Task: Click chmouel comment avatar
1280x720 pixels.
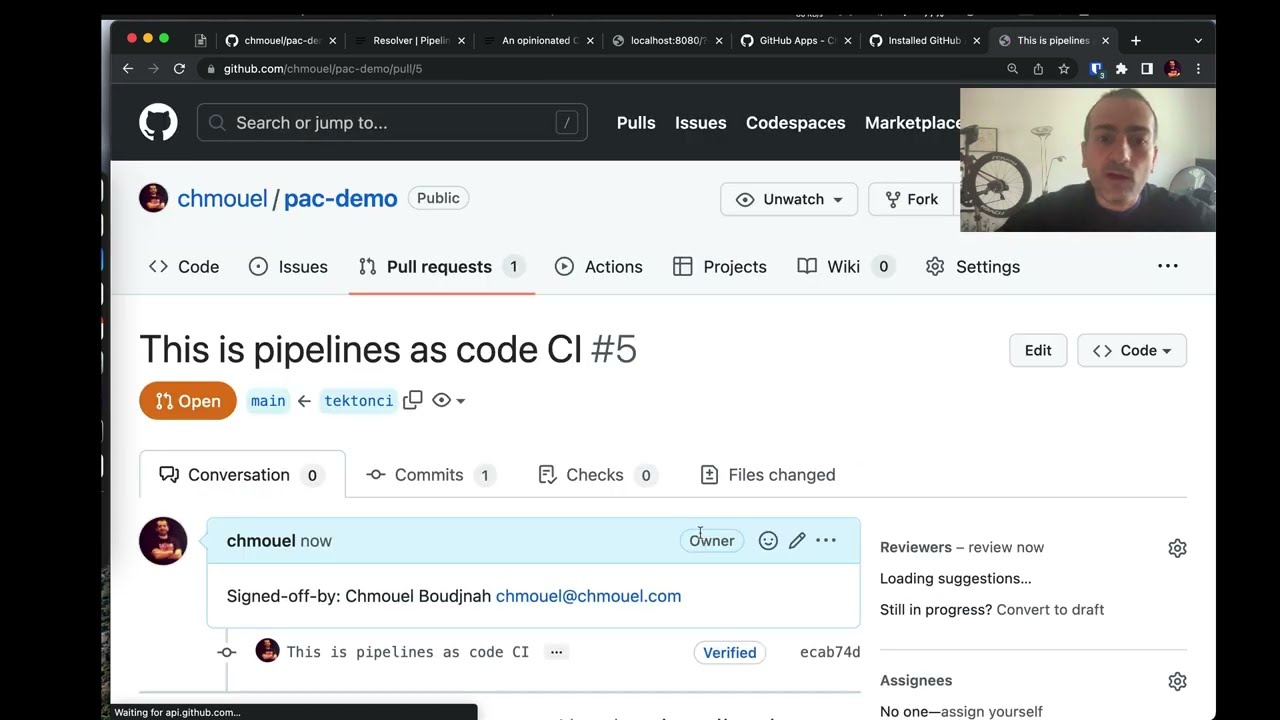Action: 163,541
